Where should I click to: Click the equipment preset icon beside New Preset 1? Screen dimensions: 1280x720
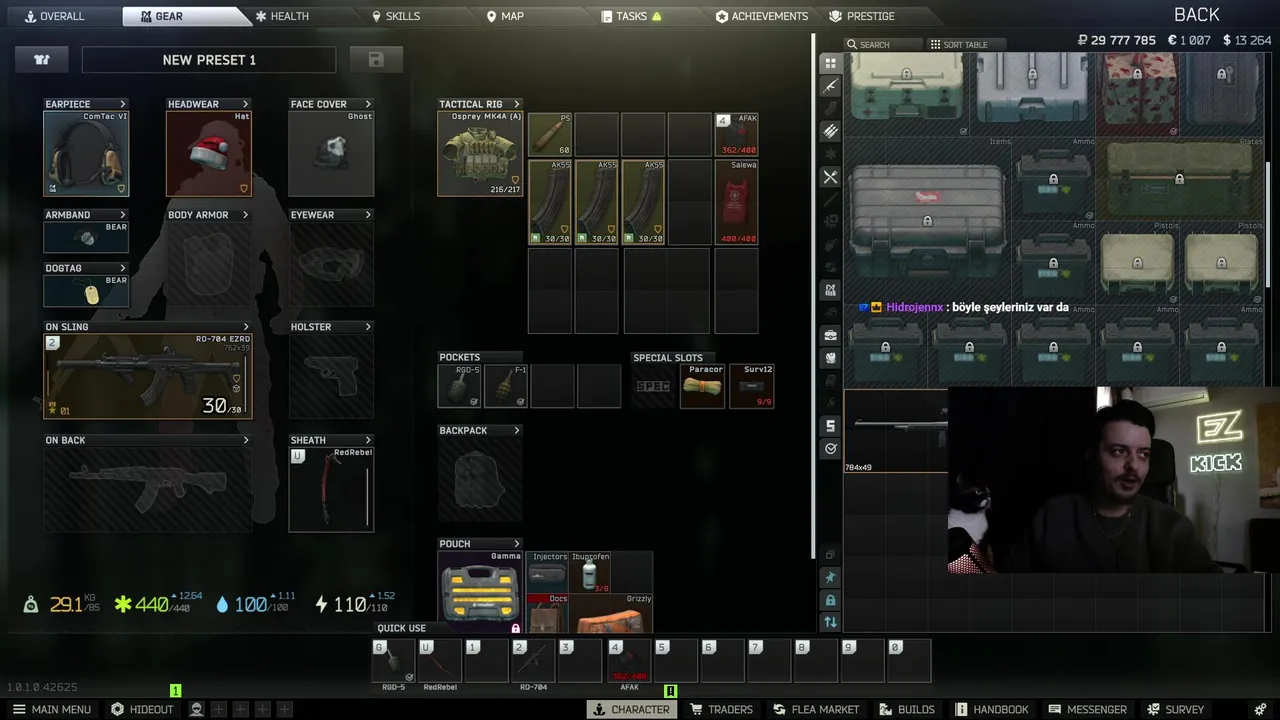pyautogui.click(x=42, y=60)
